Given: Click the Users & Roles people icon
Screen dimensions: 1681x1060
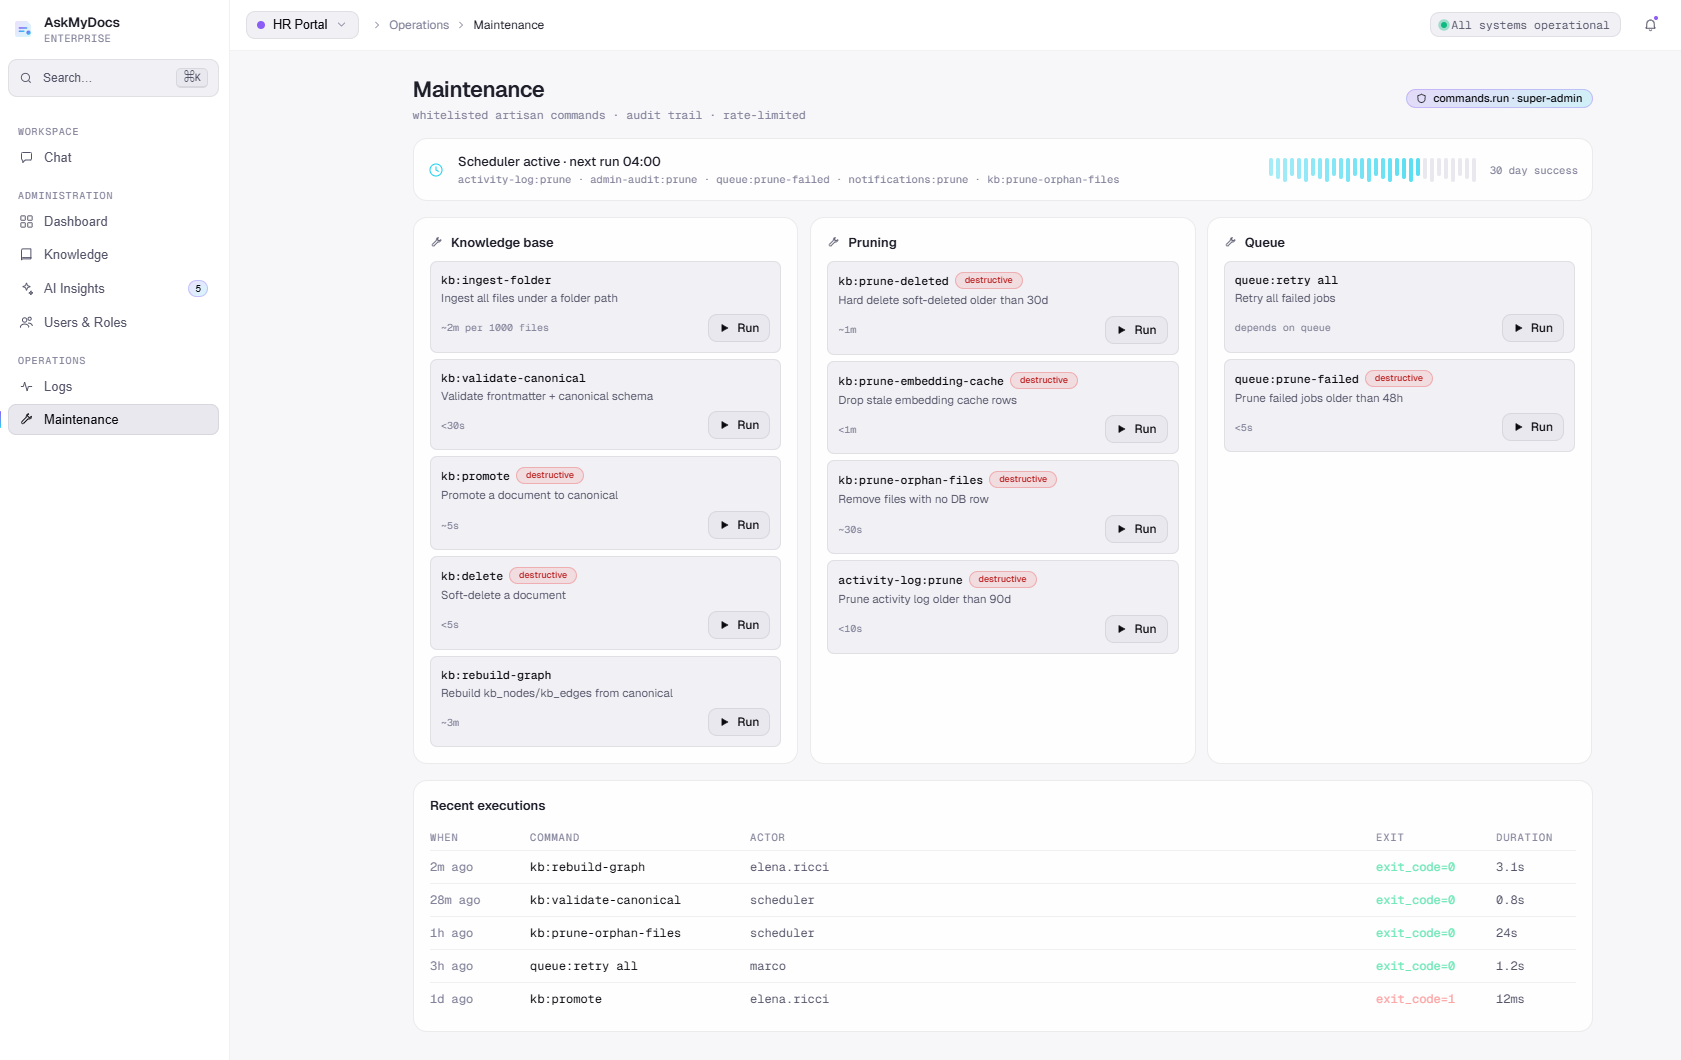Looking at the screenshot, I should [x=27, y=322].
